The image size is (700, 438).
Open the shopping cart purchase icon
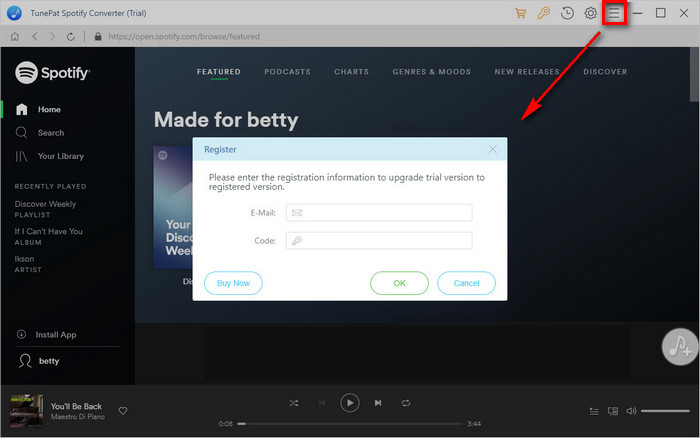pyautogui.click(x=521, y=13)
